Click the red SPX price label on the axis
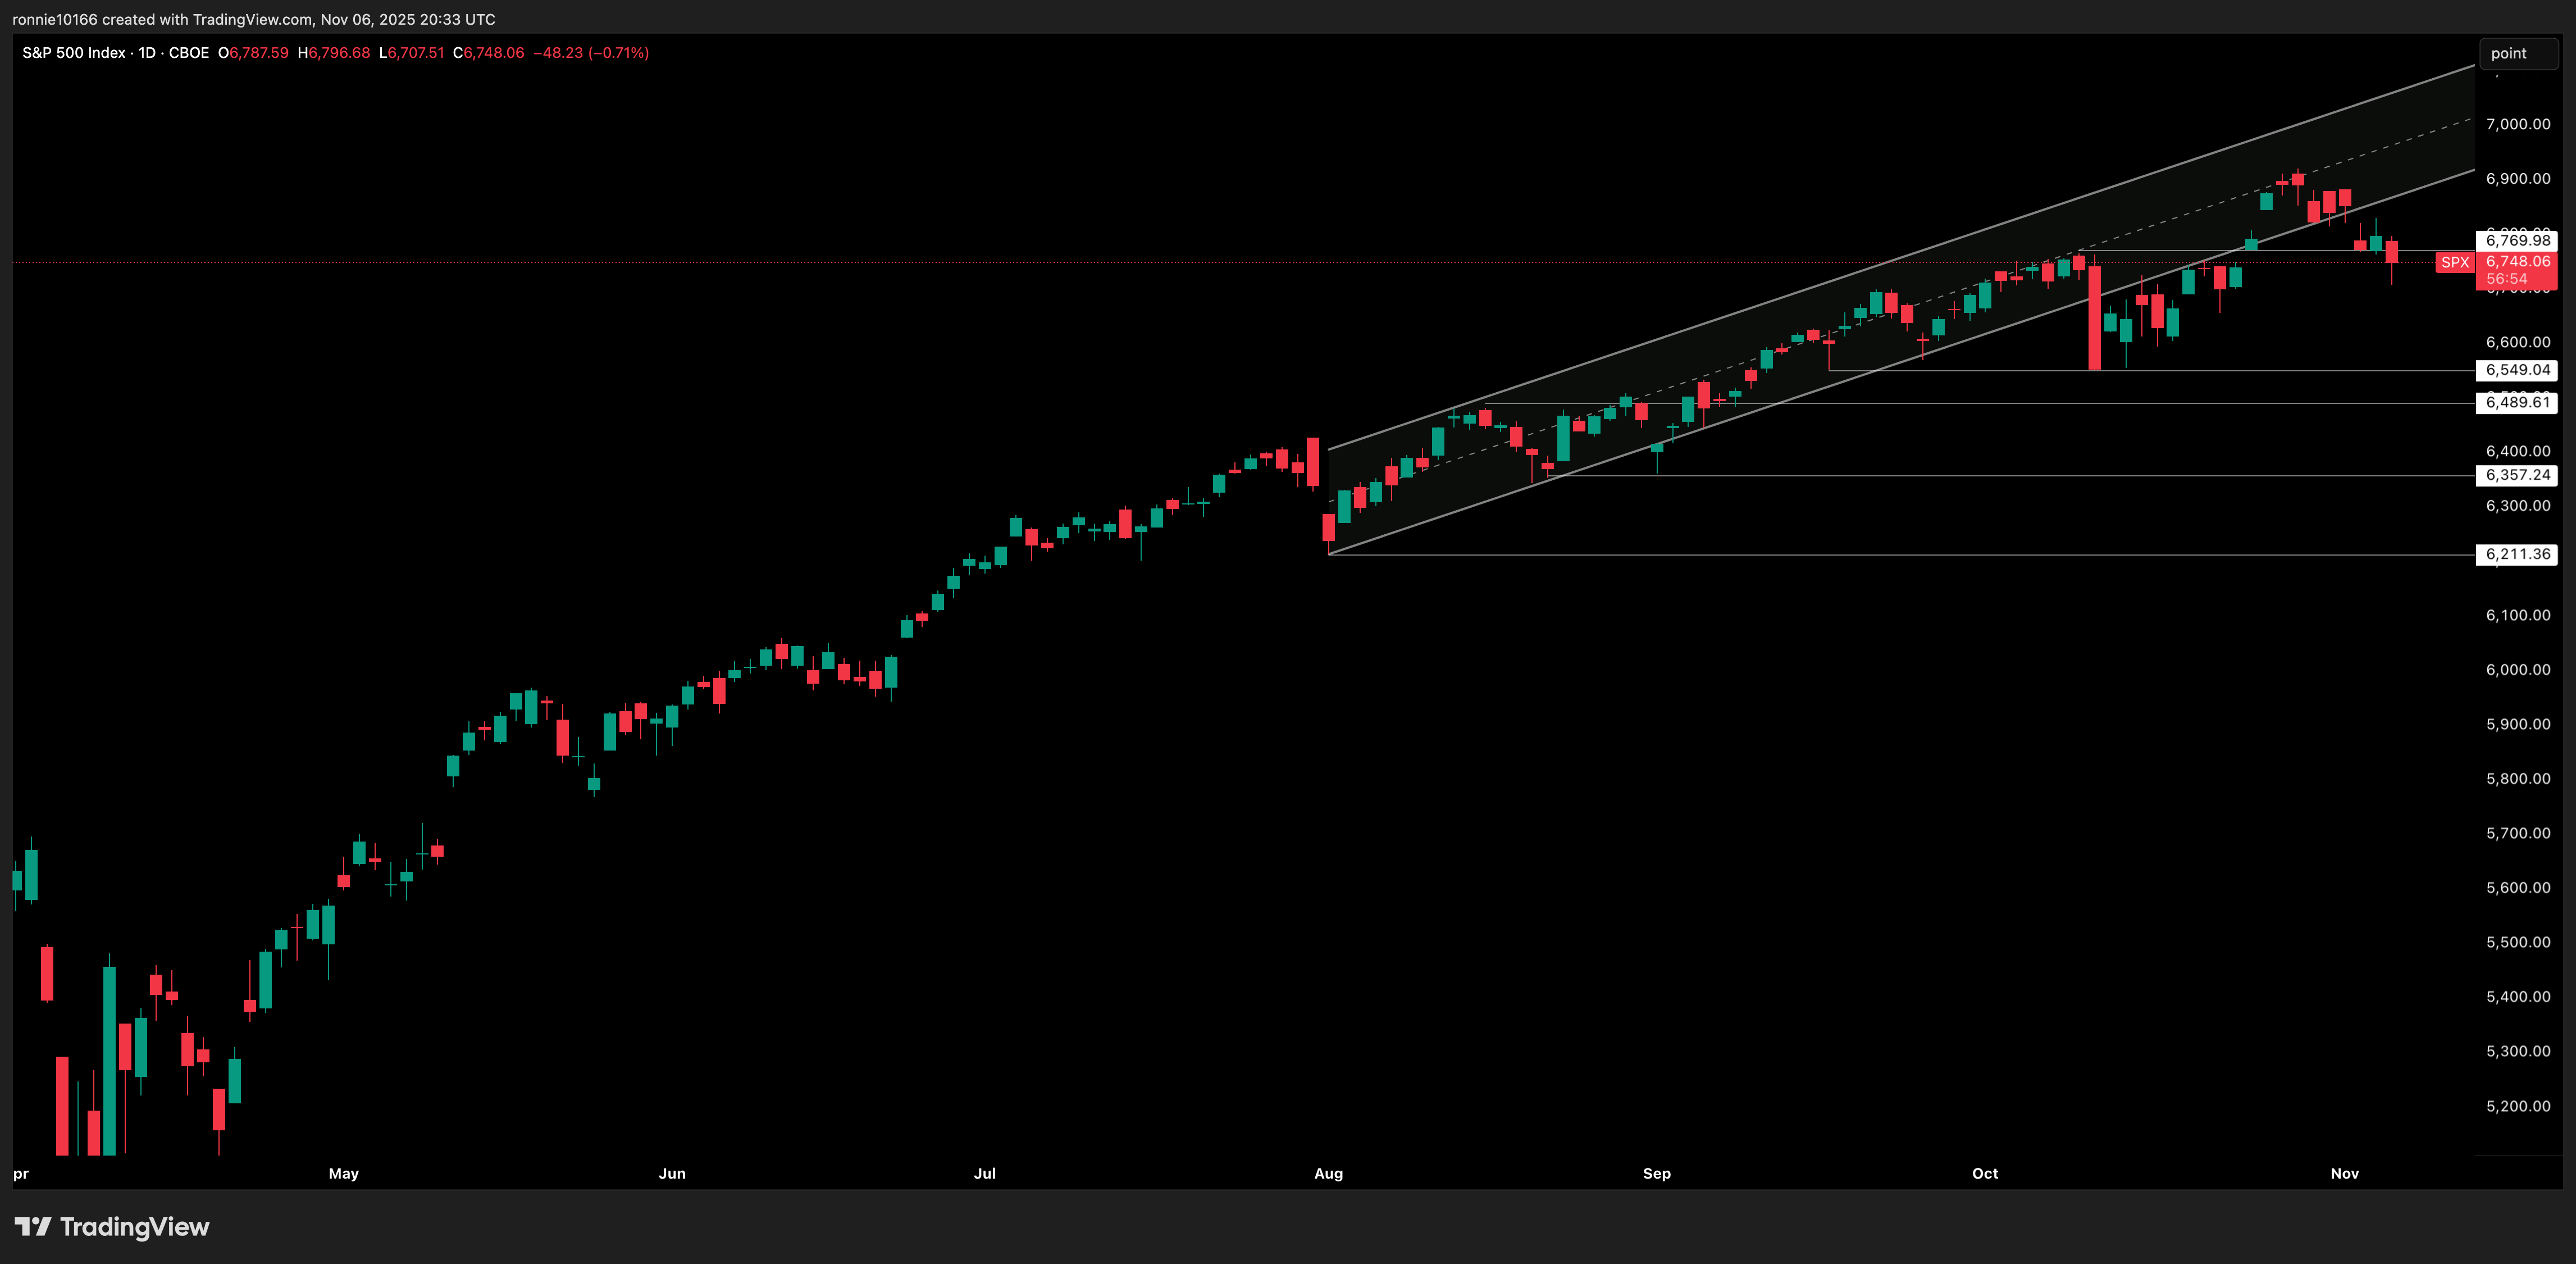Viewport: 2576px width, 1264px height. 2457,262
